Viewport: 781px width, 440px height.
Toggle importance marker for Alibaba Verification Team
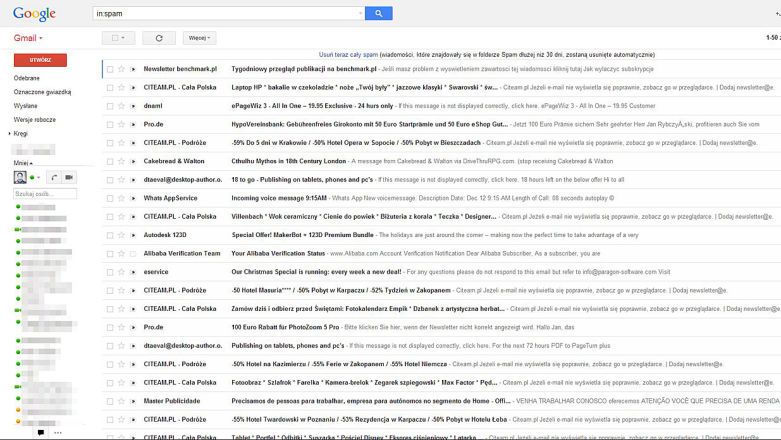(x=133, y=254)
